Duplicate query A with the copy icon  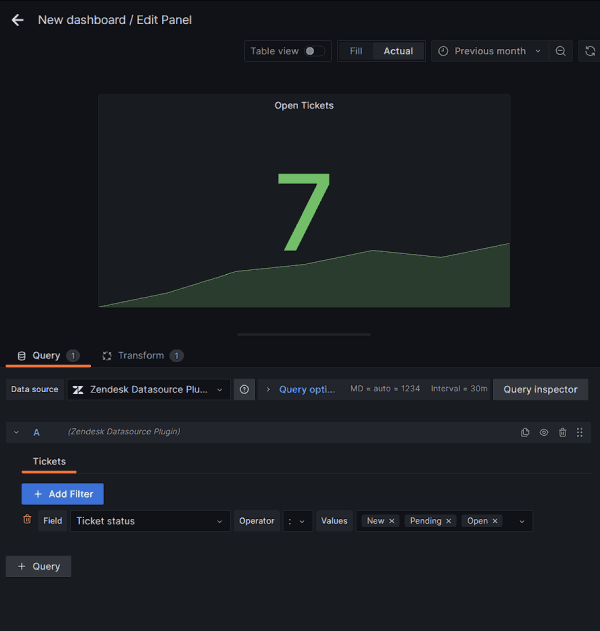(x=525, y=432)
